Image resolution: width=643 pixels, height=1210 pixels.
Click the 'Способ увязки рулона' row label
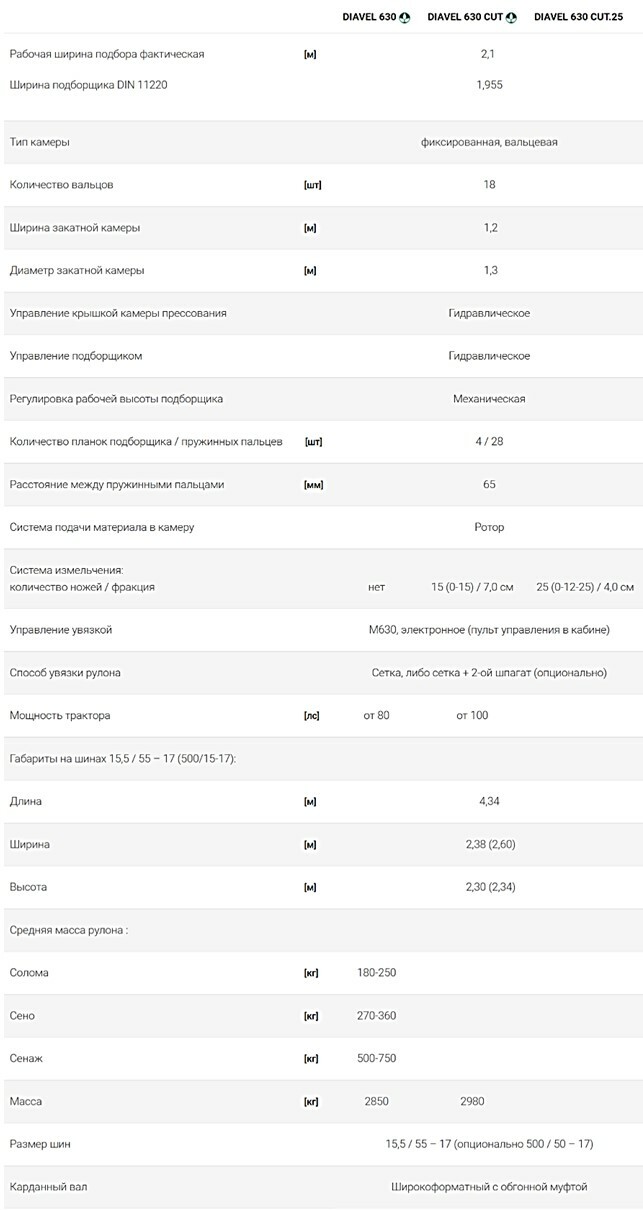[65, 673]
